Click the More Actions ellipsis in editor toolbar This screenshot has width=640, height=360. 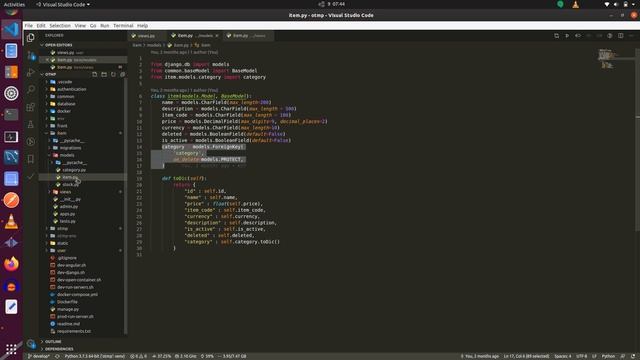tap(631, 36)
